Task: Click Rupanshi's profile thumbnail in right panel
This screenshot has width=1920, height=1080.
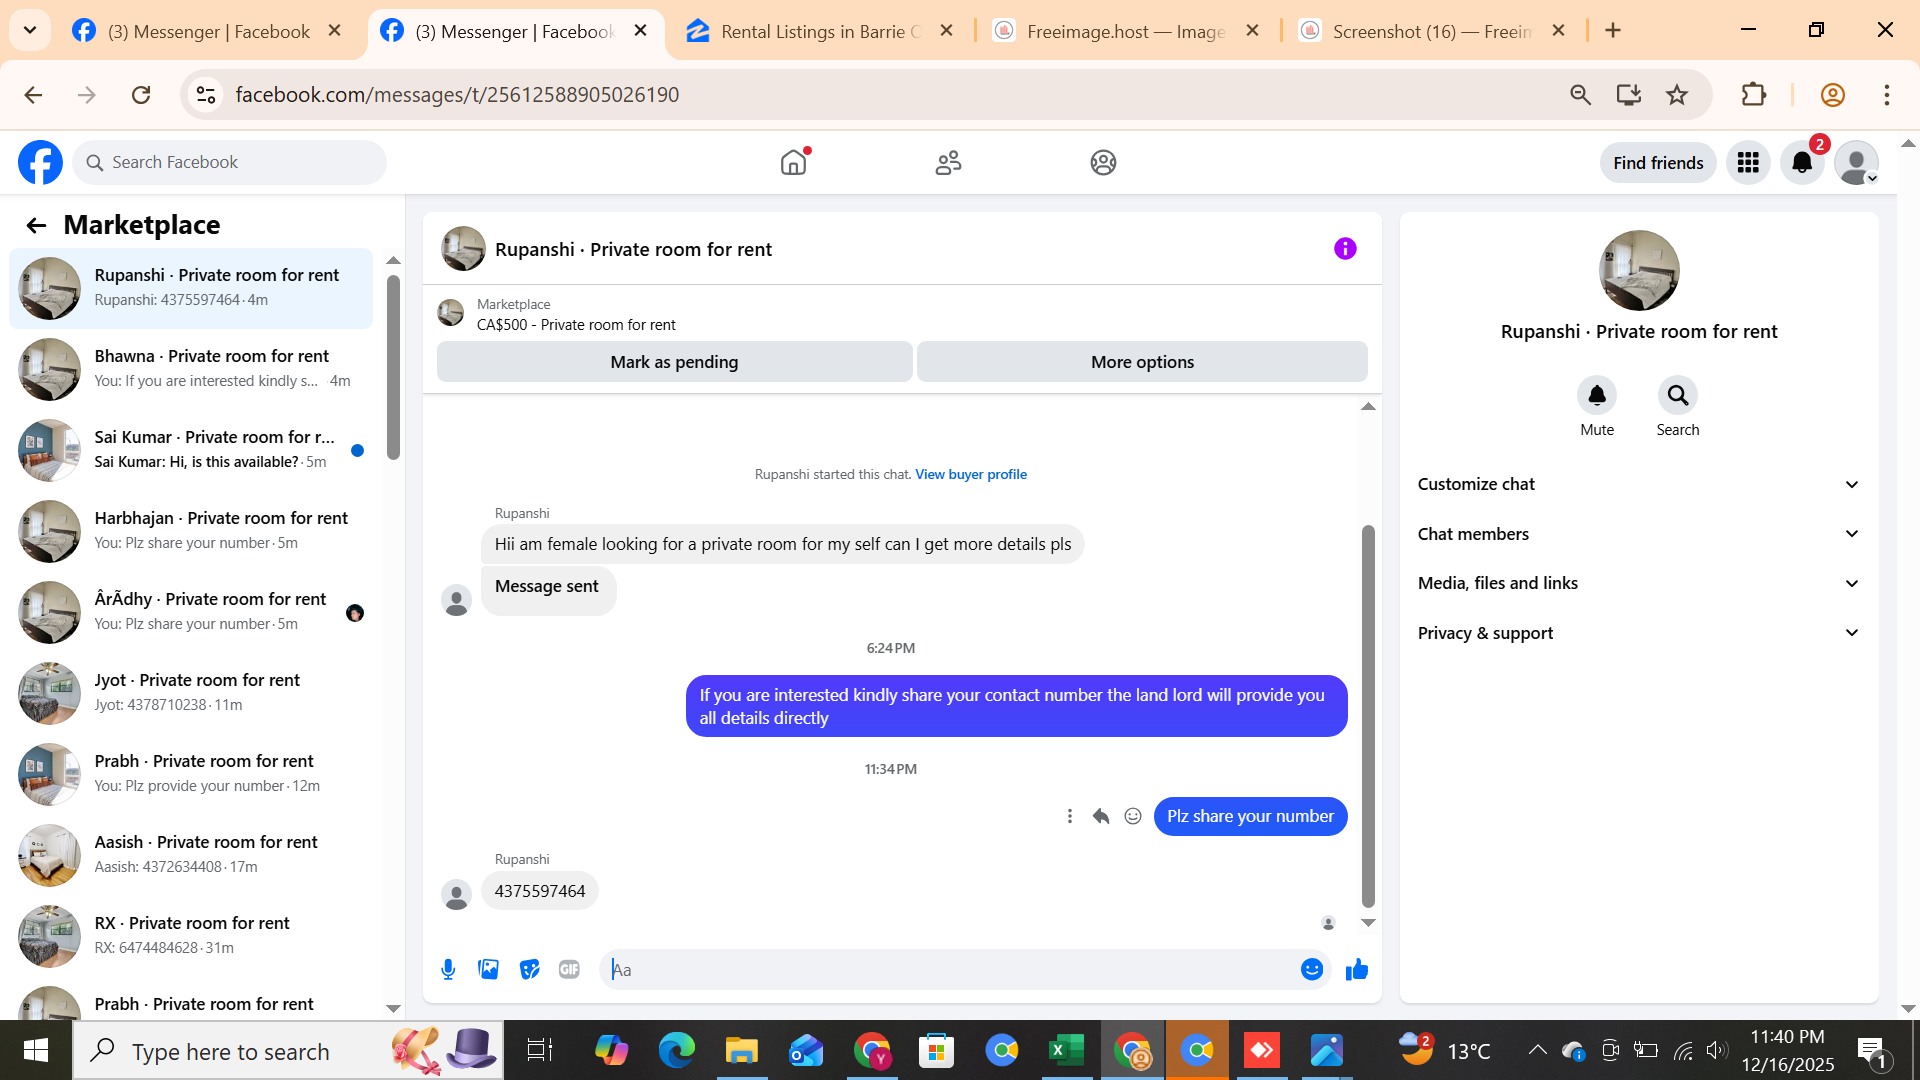Action: click(1639, 270)
